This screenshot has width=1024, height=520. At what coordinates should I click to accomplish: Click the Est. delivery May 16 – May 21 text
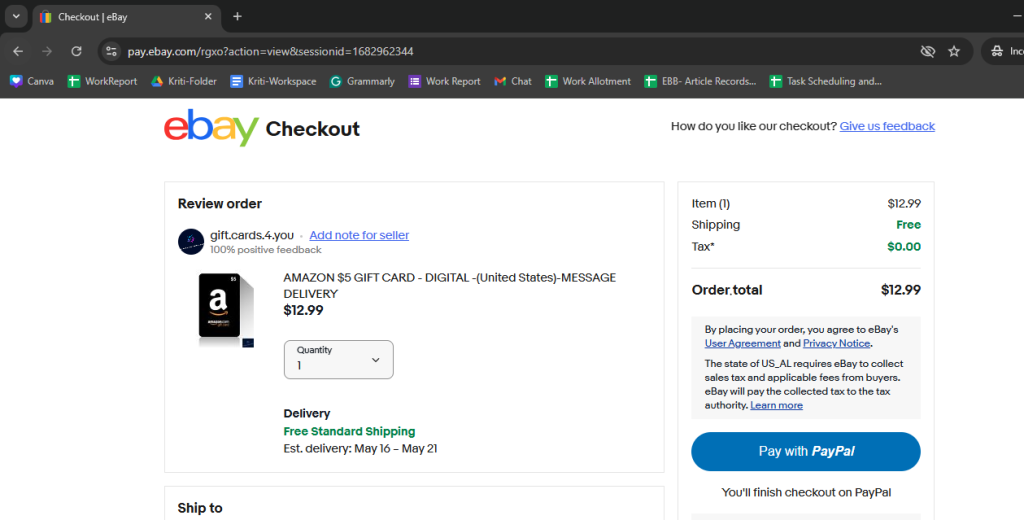coord(360,449)
